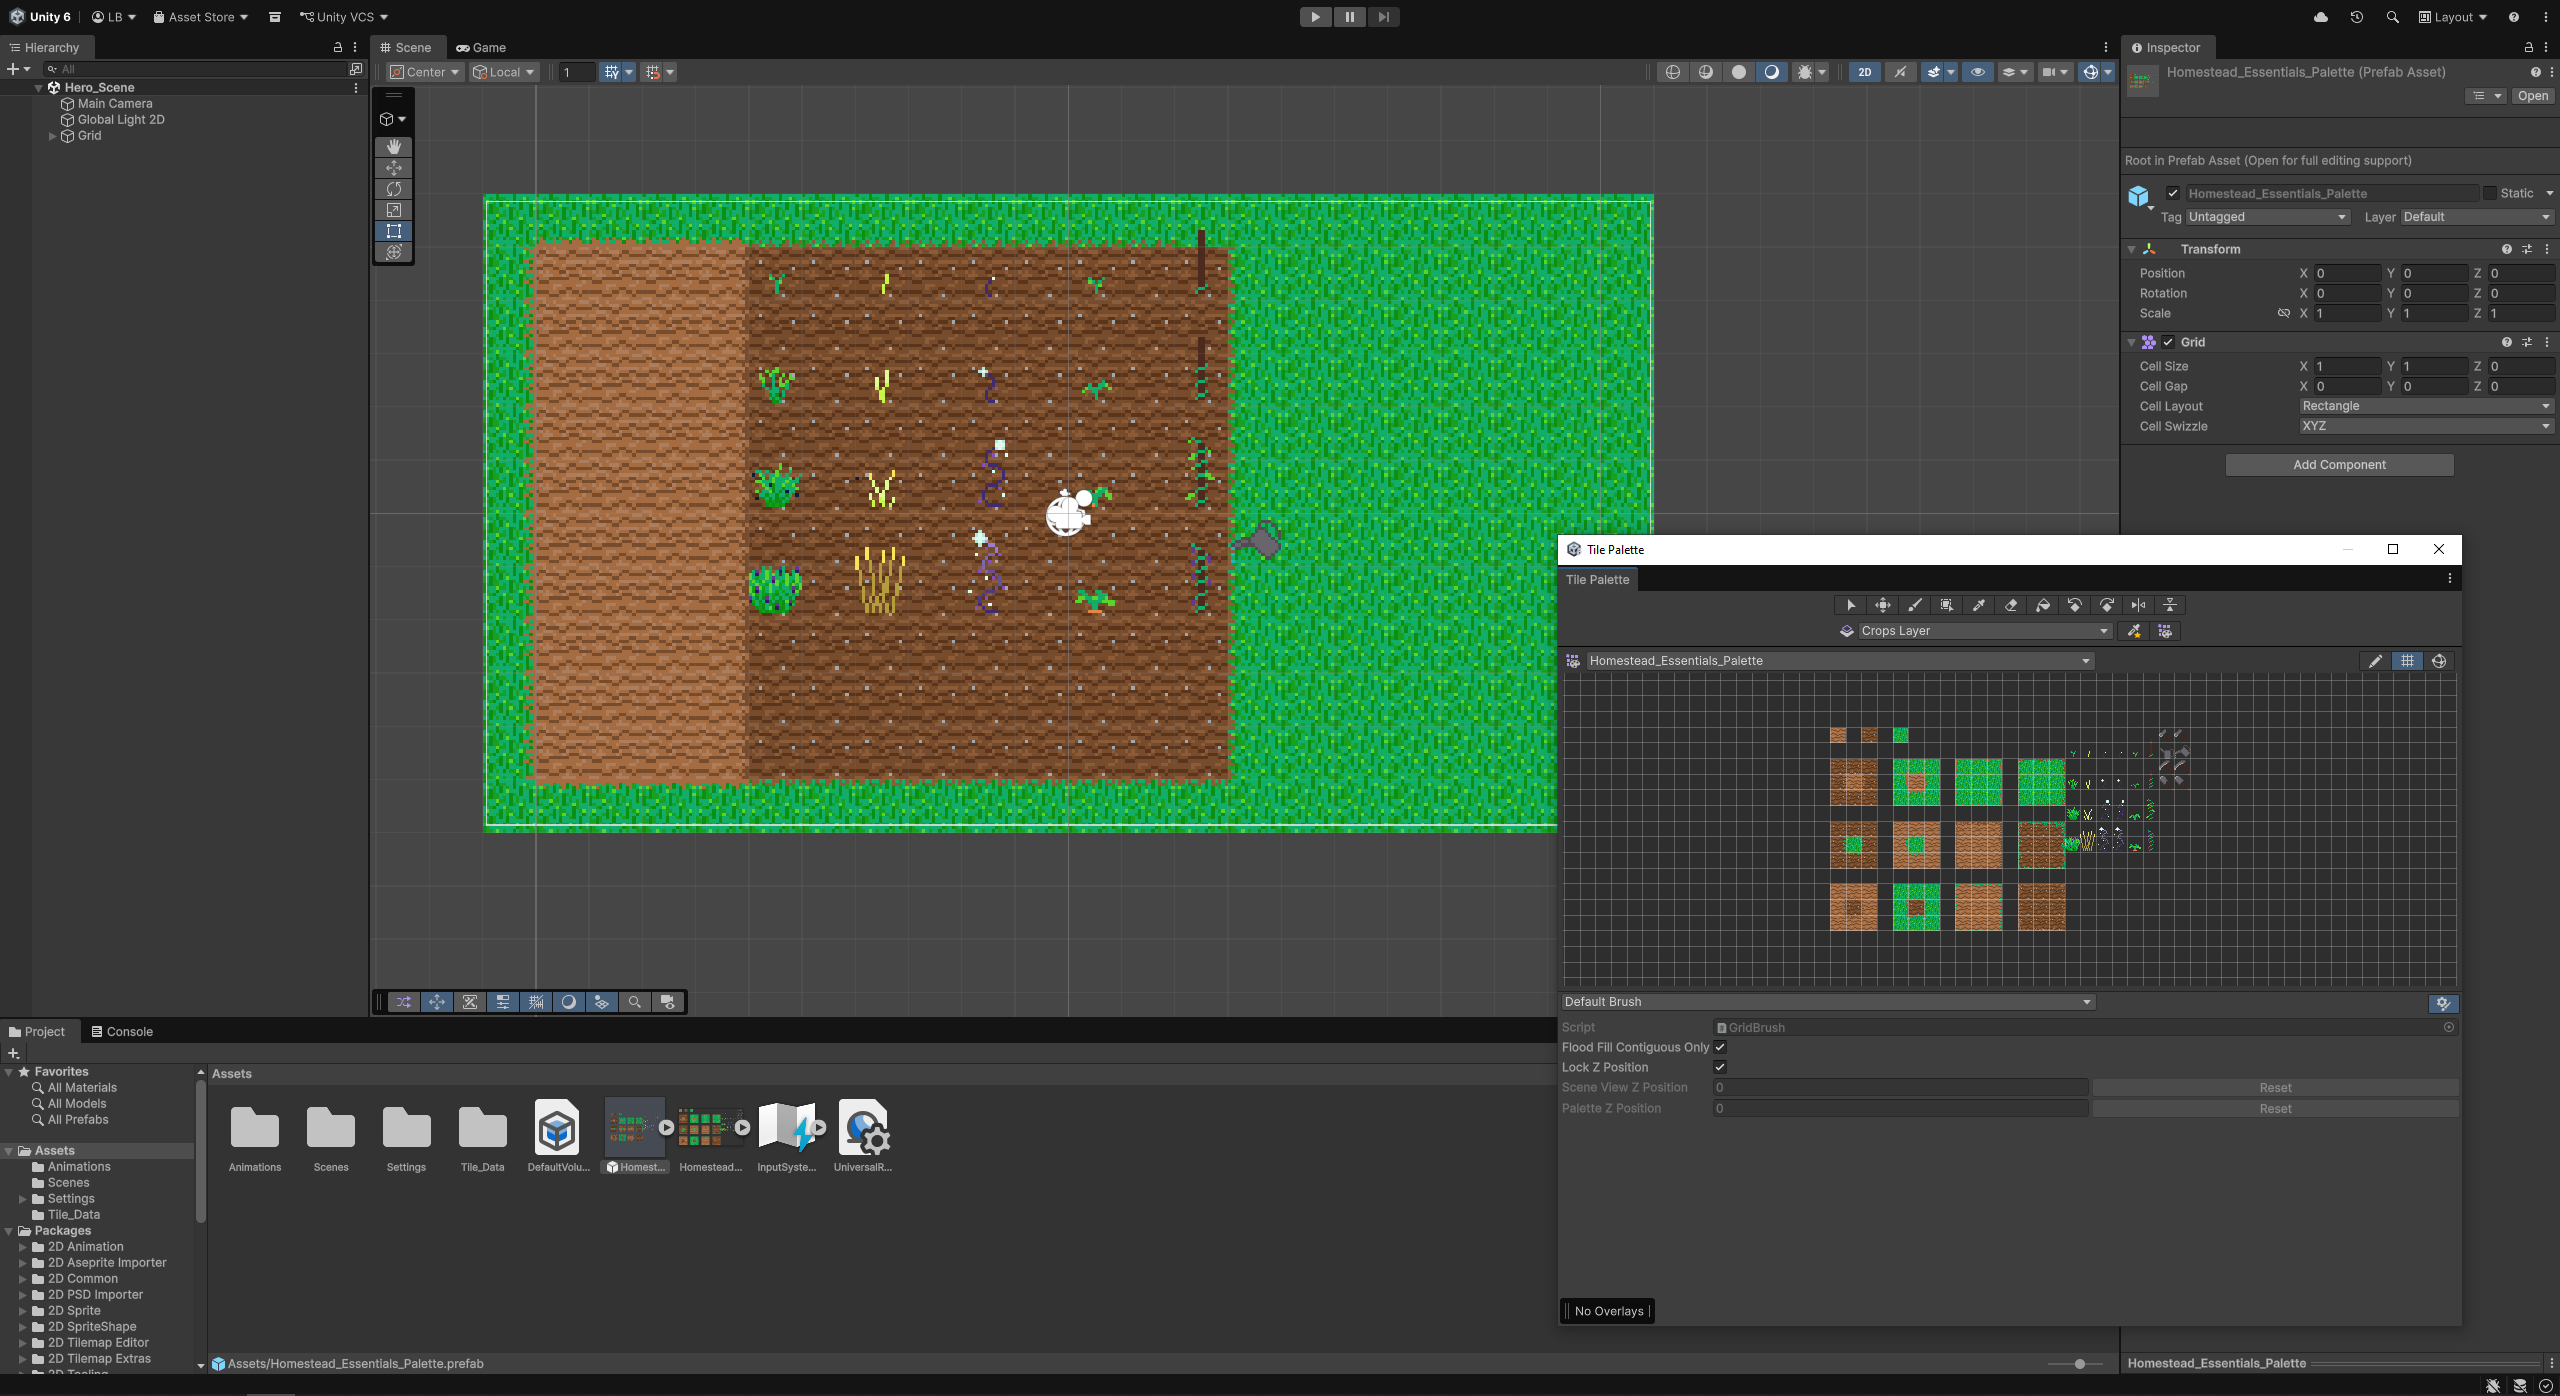Viewport: 2560px width, 1396px height.
Task: Open the Default Brush dropdown
Action: pyautogui.click(x=1827, y=1002)
